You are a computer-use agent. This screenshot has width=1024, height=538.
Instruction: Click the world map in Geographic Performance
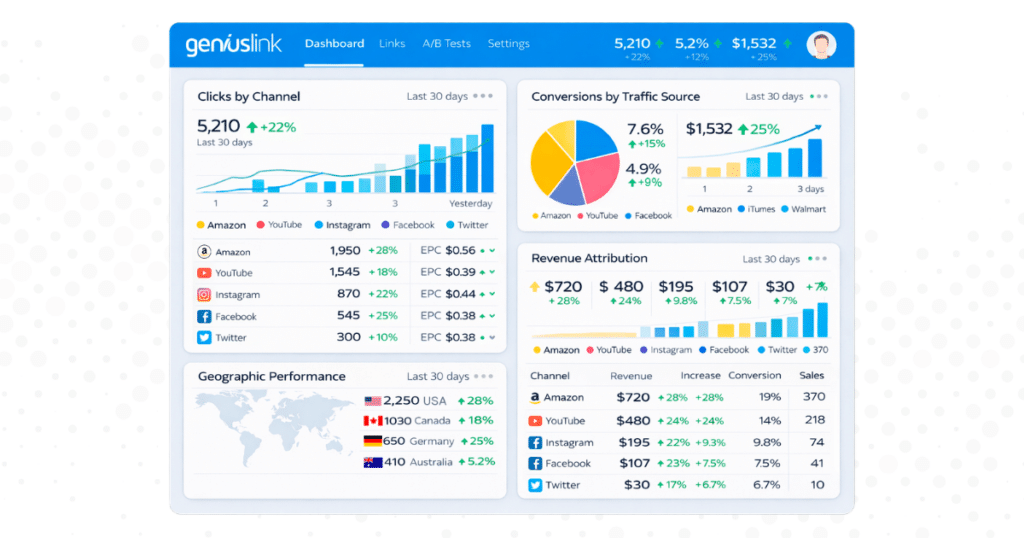274,426
